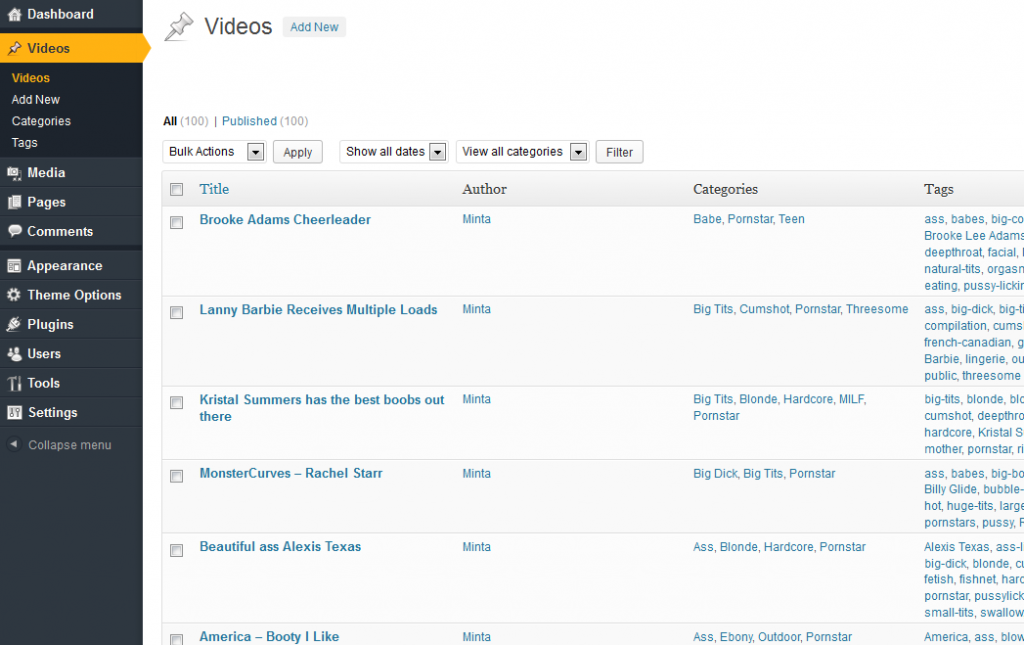This screenshot has width=1024, height=645.
Task: Click the Media icon in sidebar
Action: pos(14,173)
